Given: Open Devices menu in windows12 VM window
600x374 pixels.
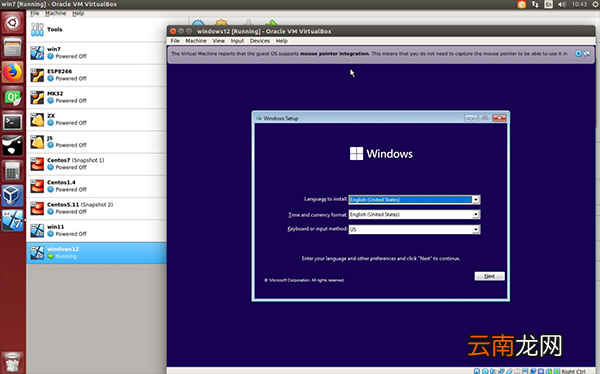Looking at the screenshot, I should pyautogui.click(x=260, y=41).
